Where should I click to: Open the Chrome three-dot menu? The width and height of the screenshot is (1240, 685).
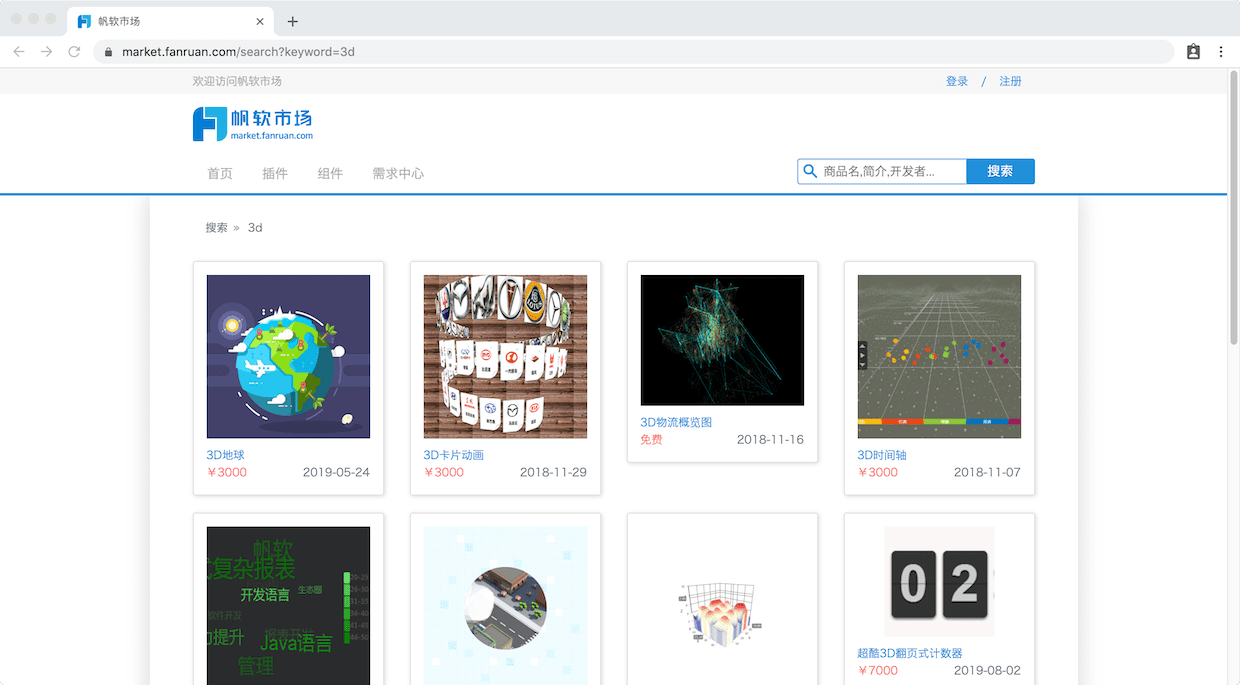(1221, 52)
